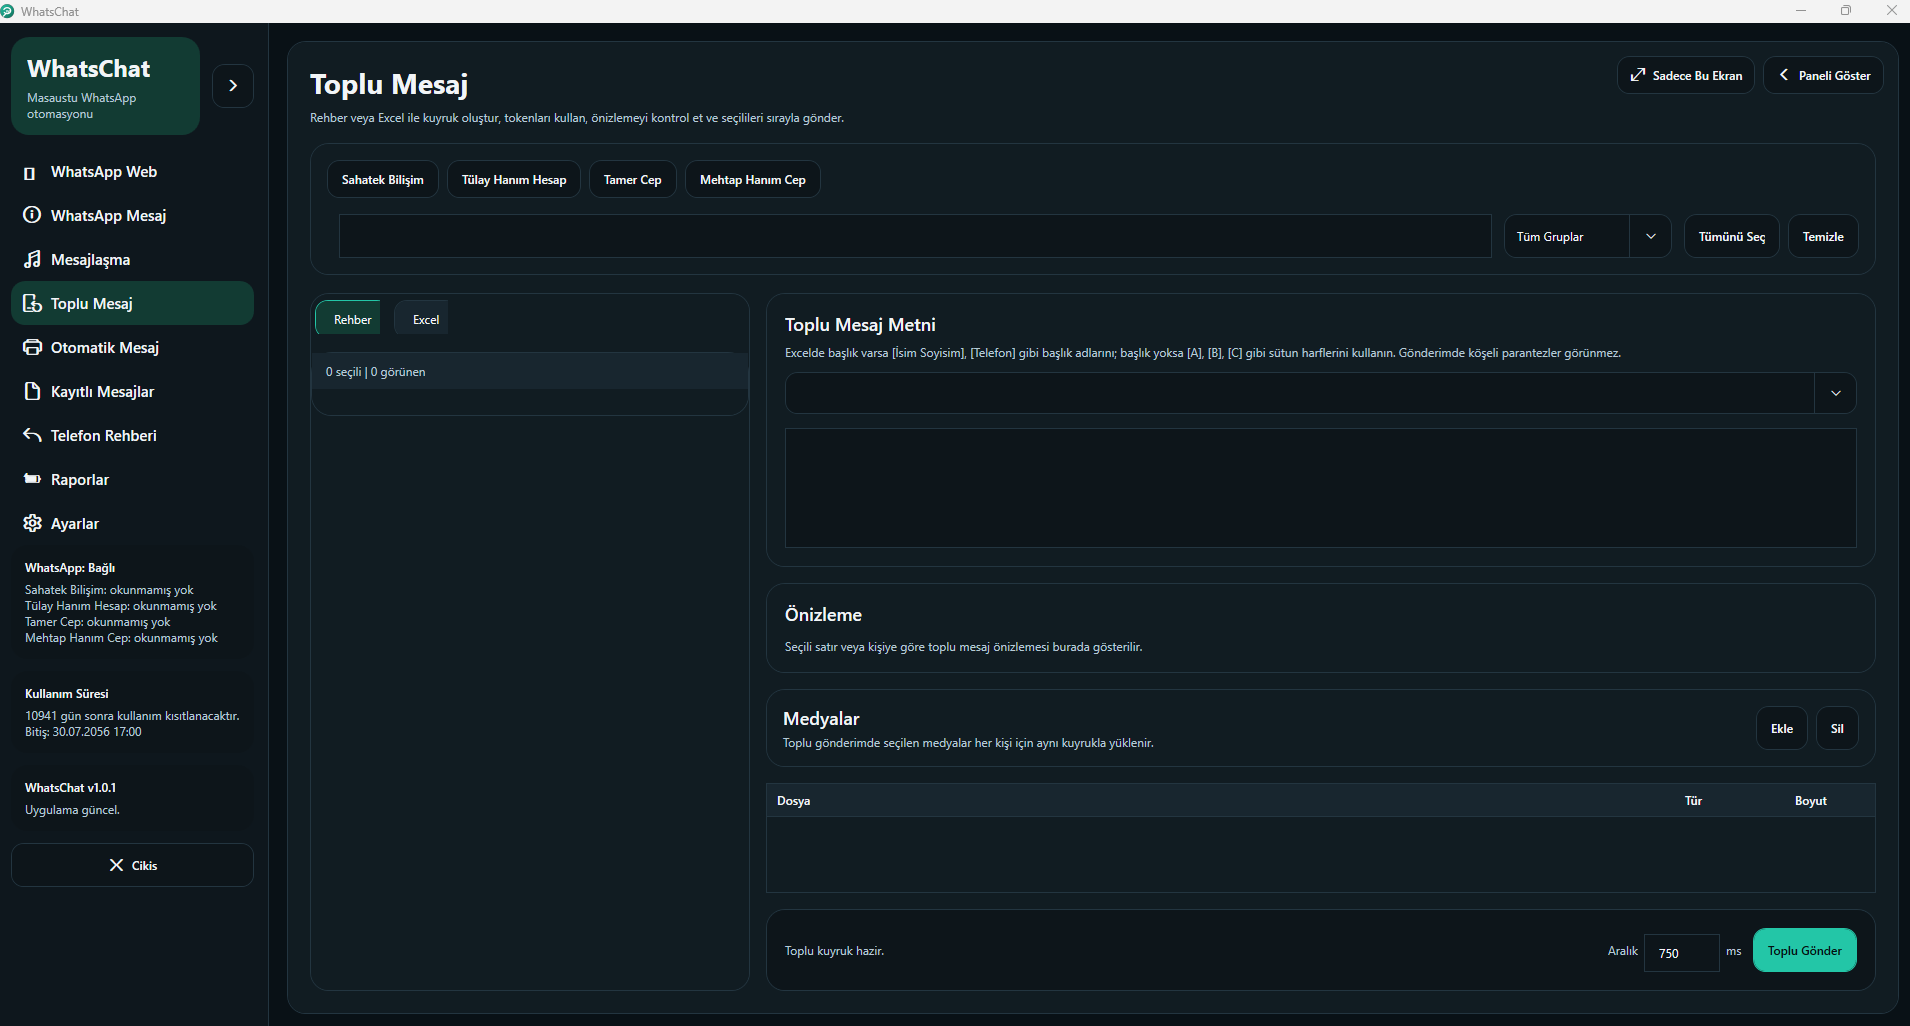Select the Tülay Hanım Hesap account
This screenshot has height=1026, width=1910.
(514, 180)
